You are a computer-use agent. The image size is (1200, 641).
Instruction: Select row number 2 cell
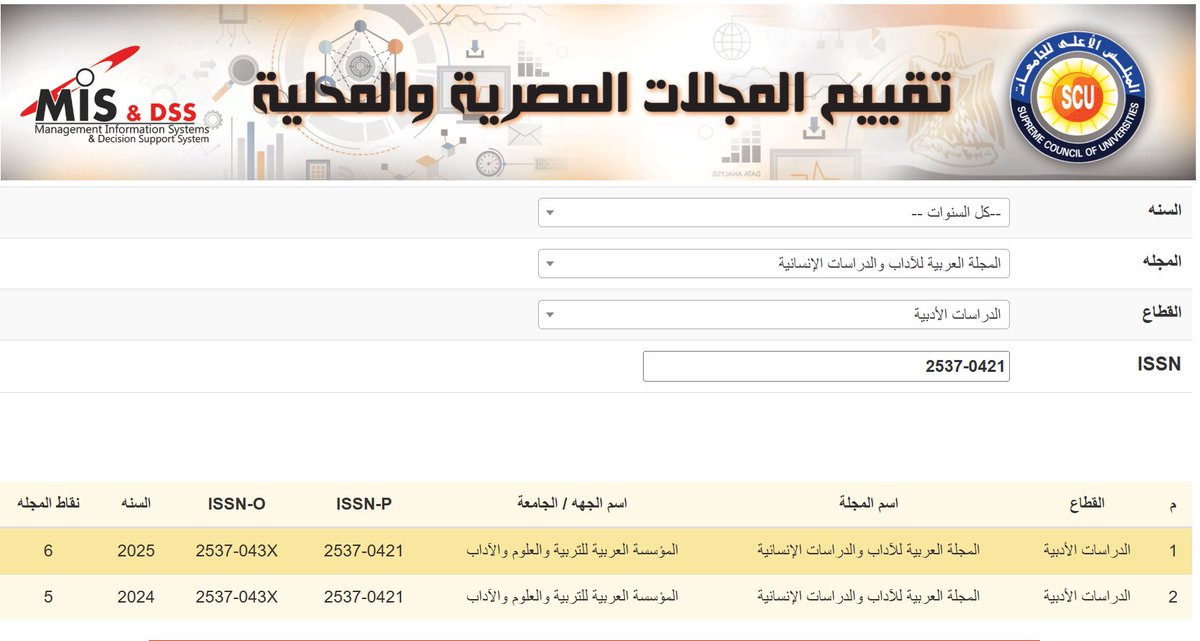tap(1172, 597)
